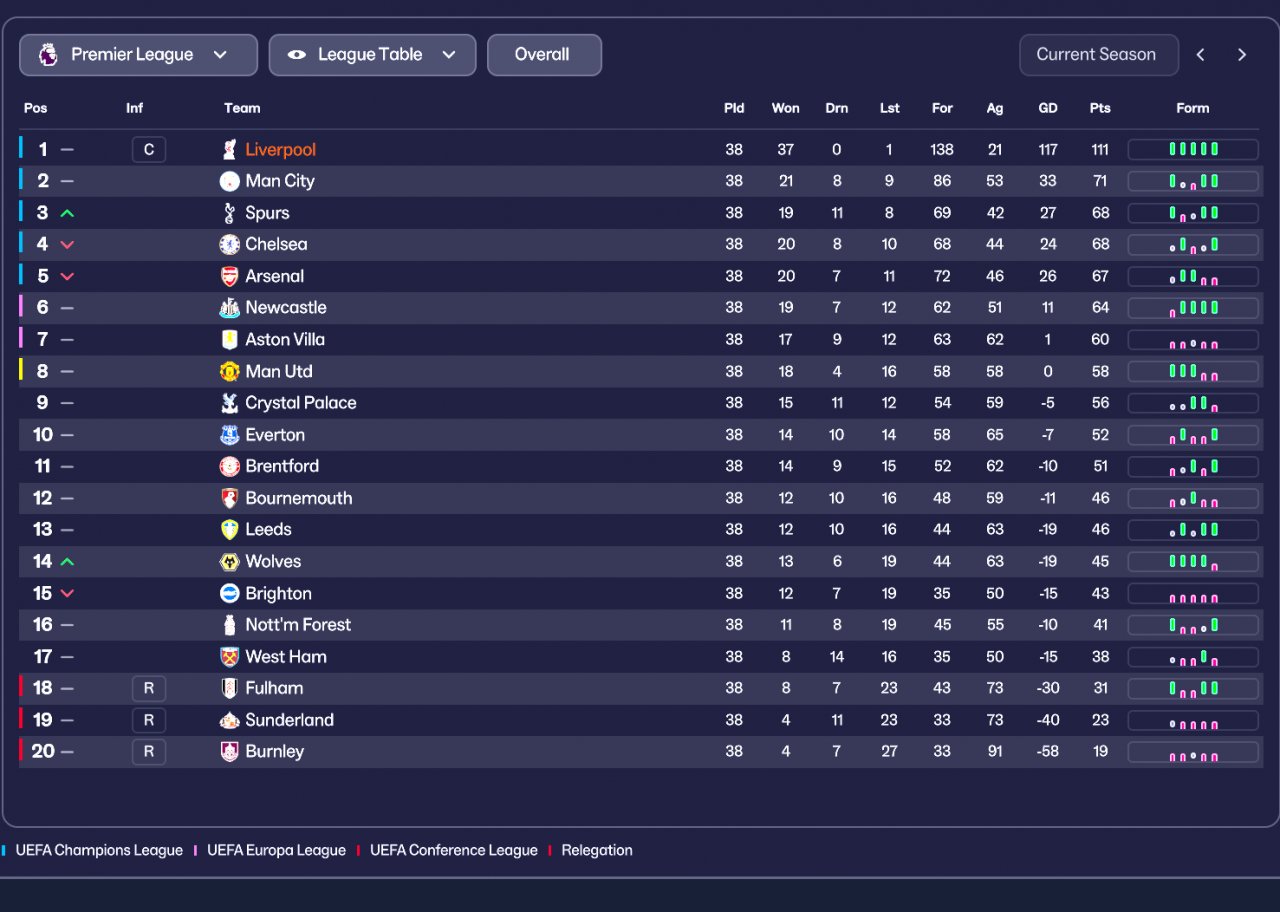Click the Arsenal club crest
1280x912 pixels.
pyautogui.click(x=230, y=276)
